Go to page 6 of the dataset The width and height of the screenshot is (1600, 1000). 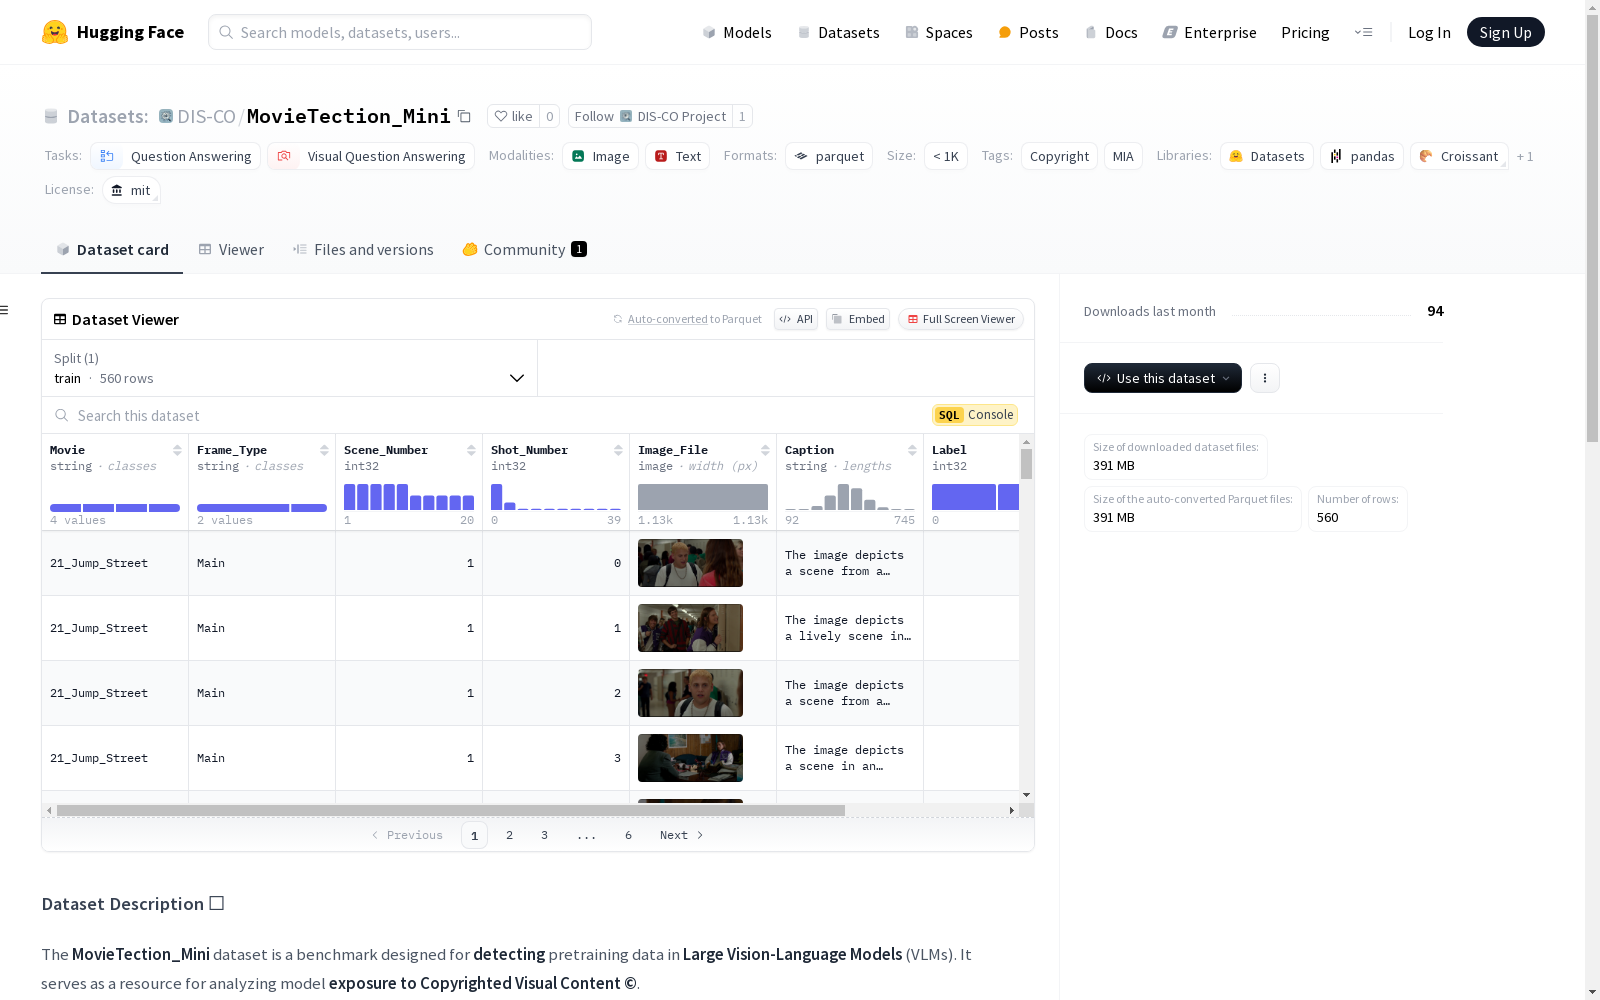(628, 835)
